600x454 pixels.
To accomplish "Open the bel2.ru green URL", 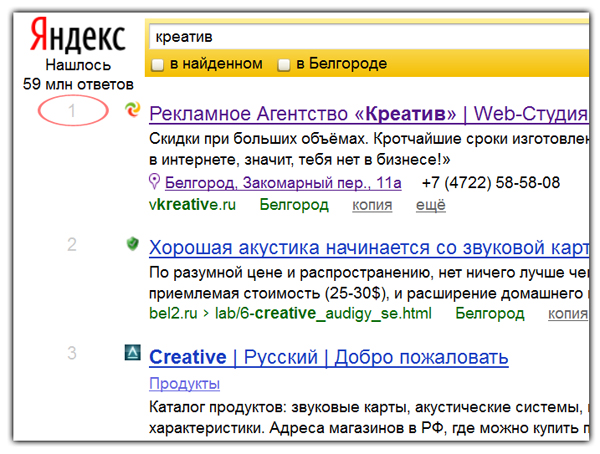I will [x=173, y=314].
